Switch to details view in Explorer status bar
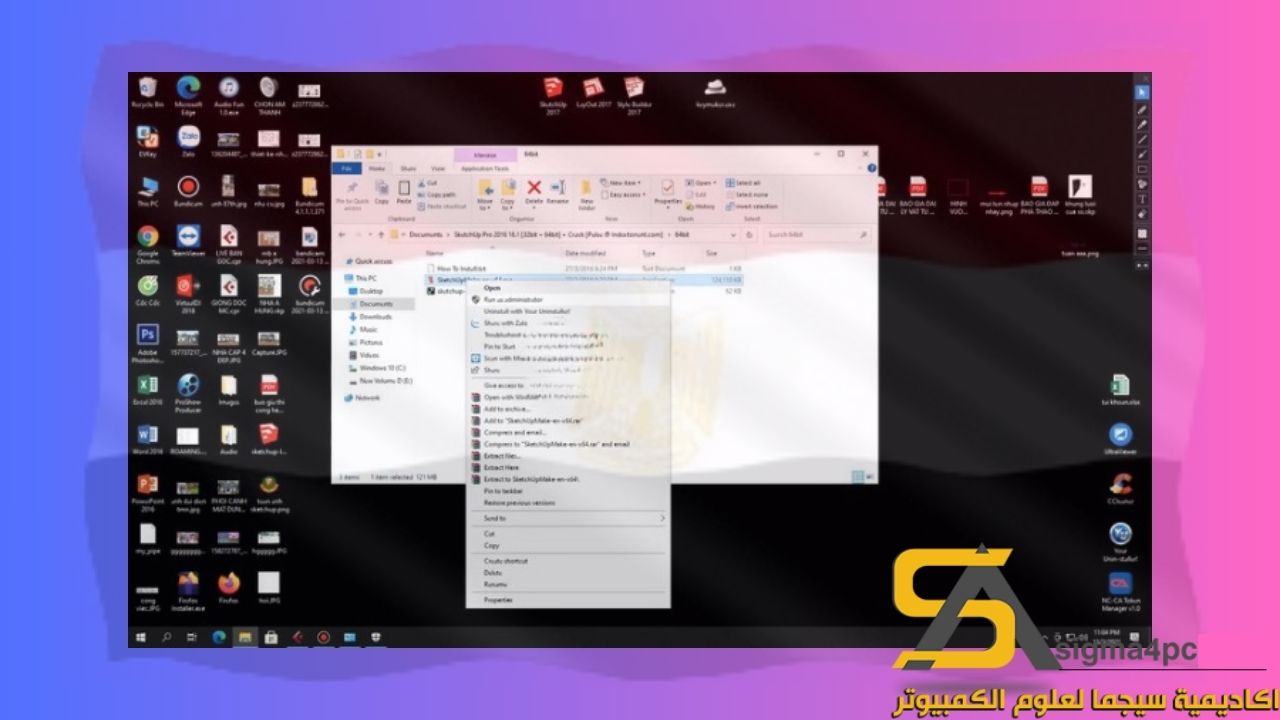Screen dimensions: 1280x720 (x=857, y=477)
